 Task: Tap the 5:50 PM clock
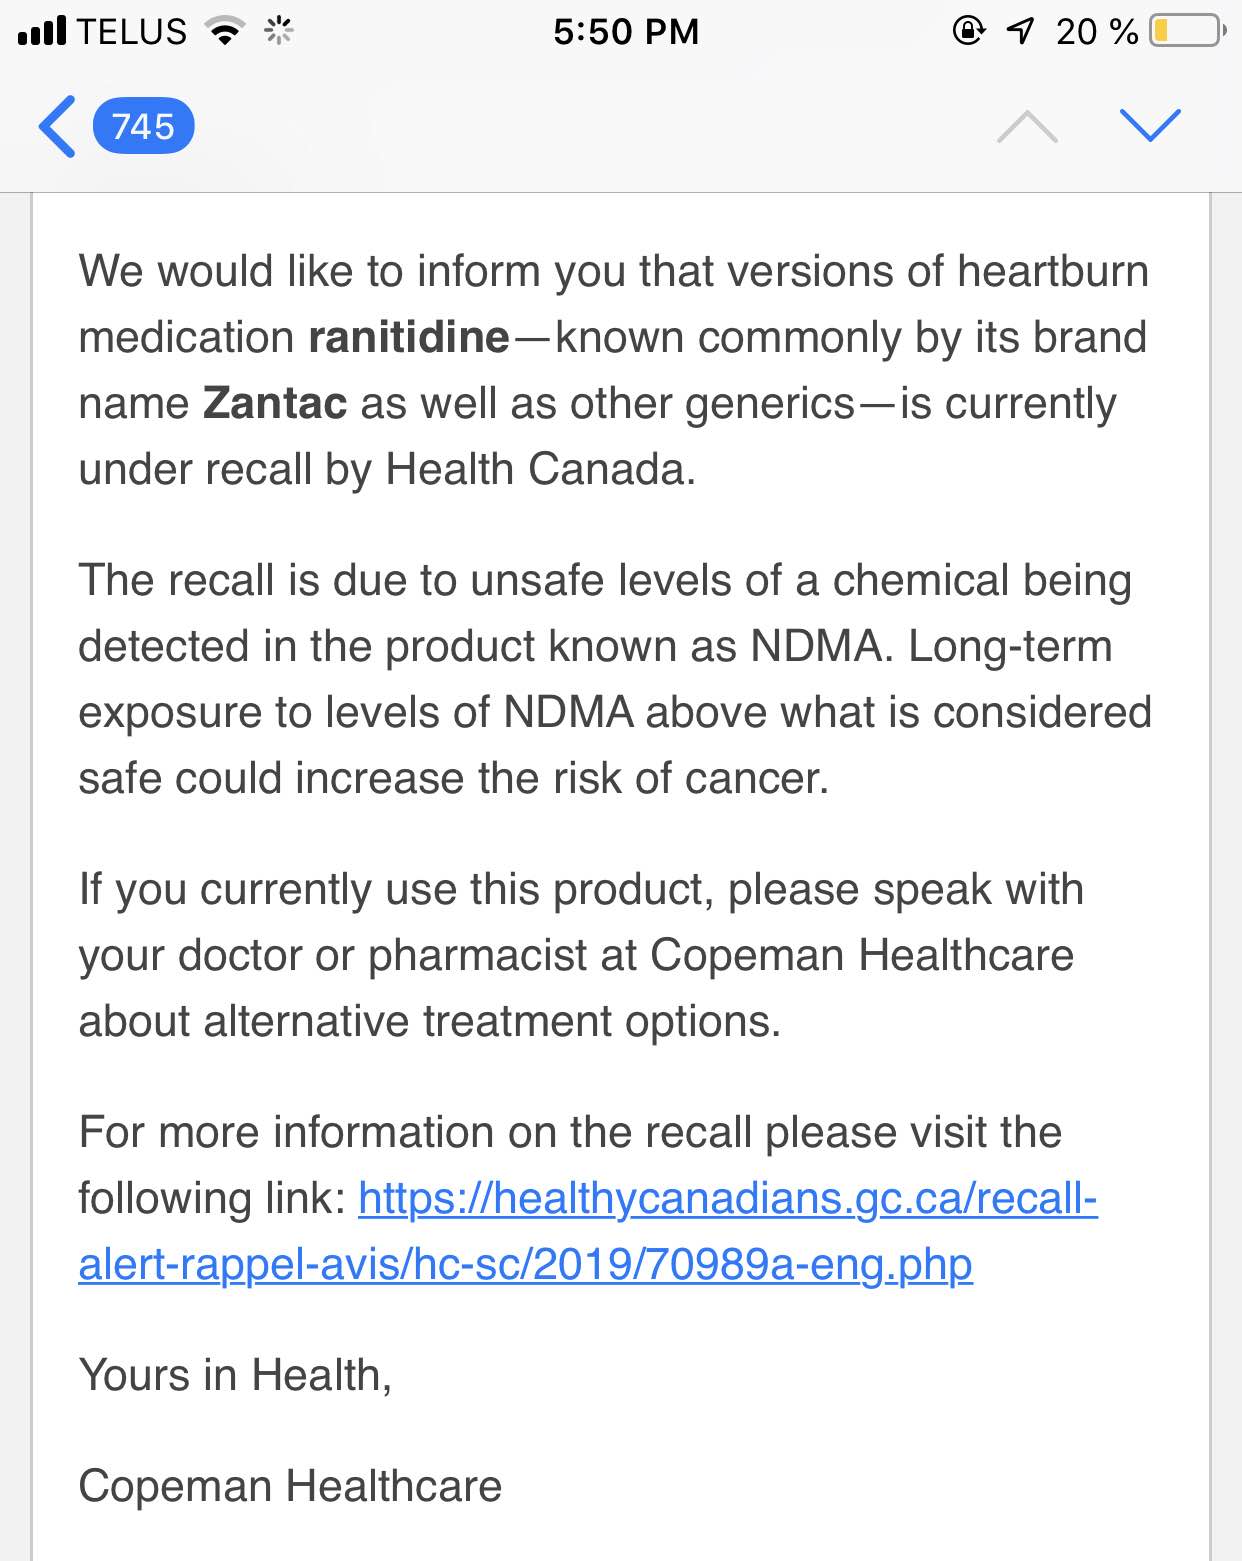point(626,32)
